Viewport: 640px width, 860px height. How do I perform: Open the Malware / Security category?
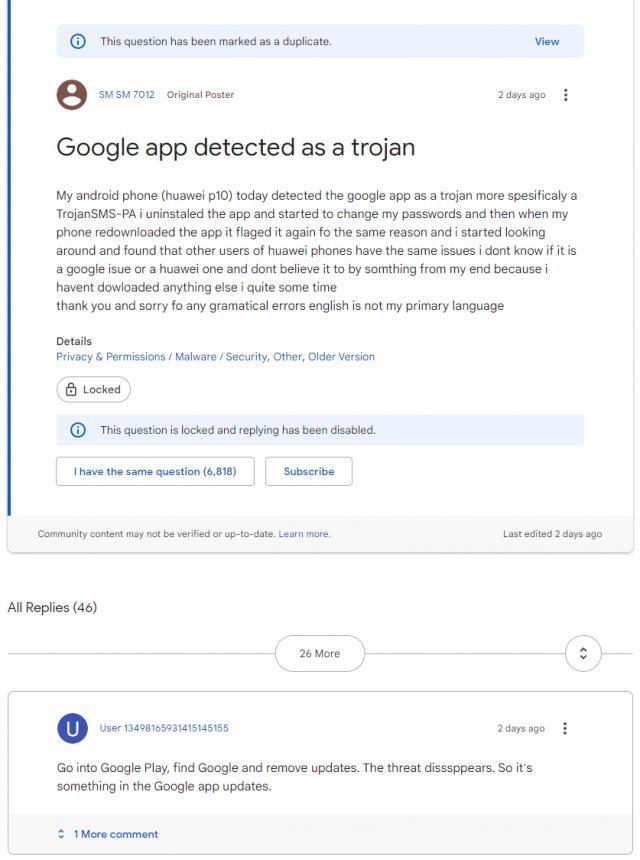[x=222, y=354]
